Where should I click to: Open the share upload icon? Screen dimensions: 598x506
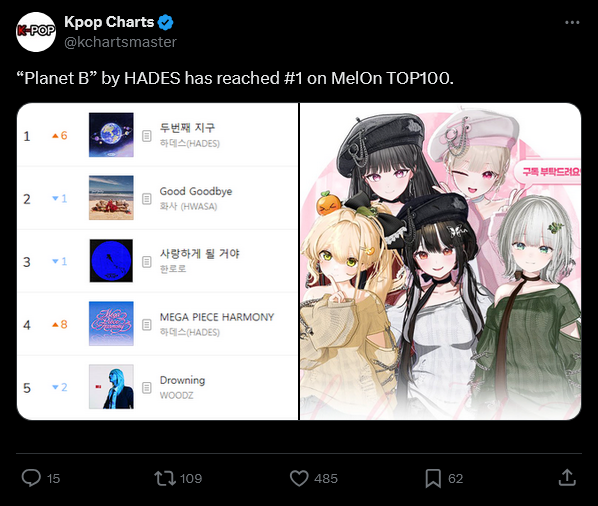click(x=567, y=477)
